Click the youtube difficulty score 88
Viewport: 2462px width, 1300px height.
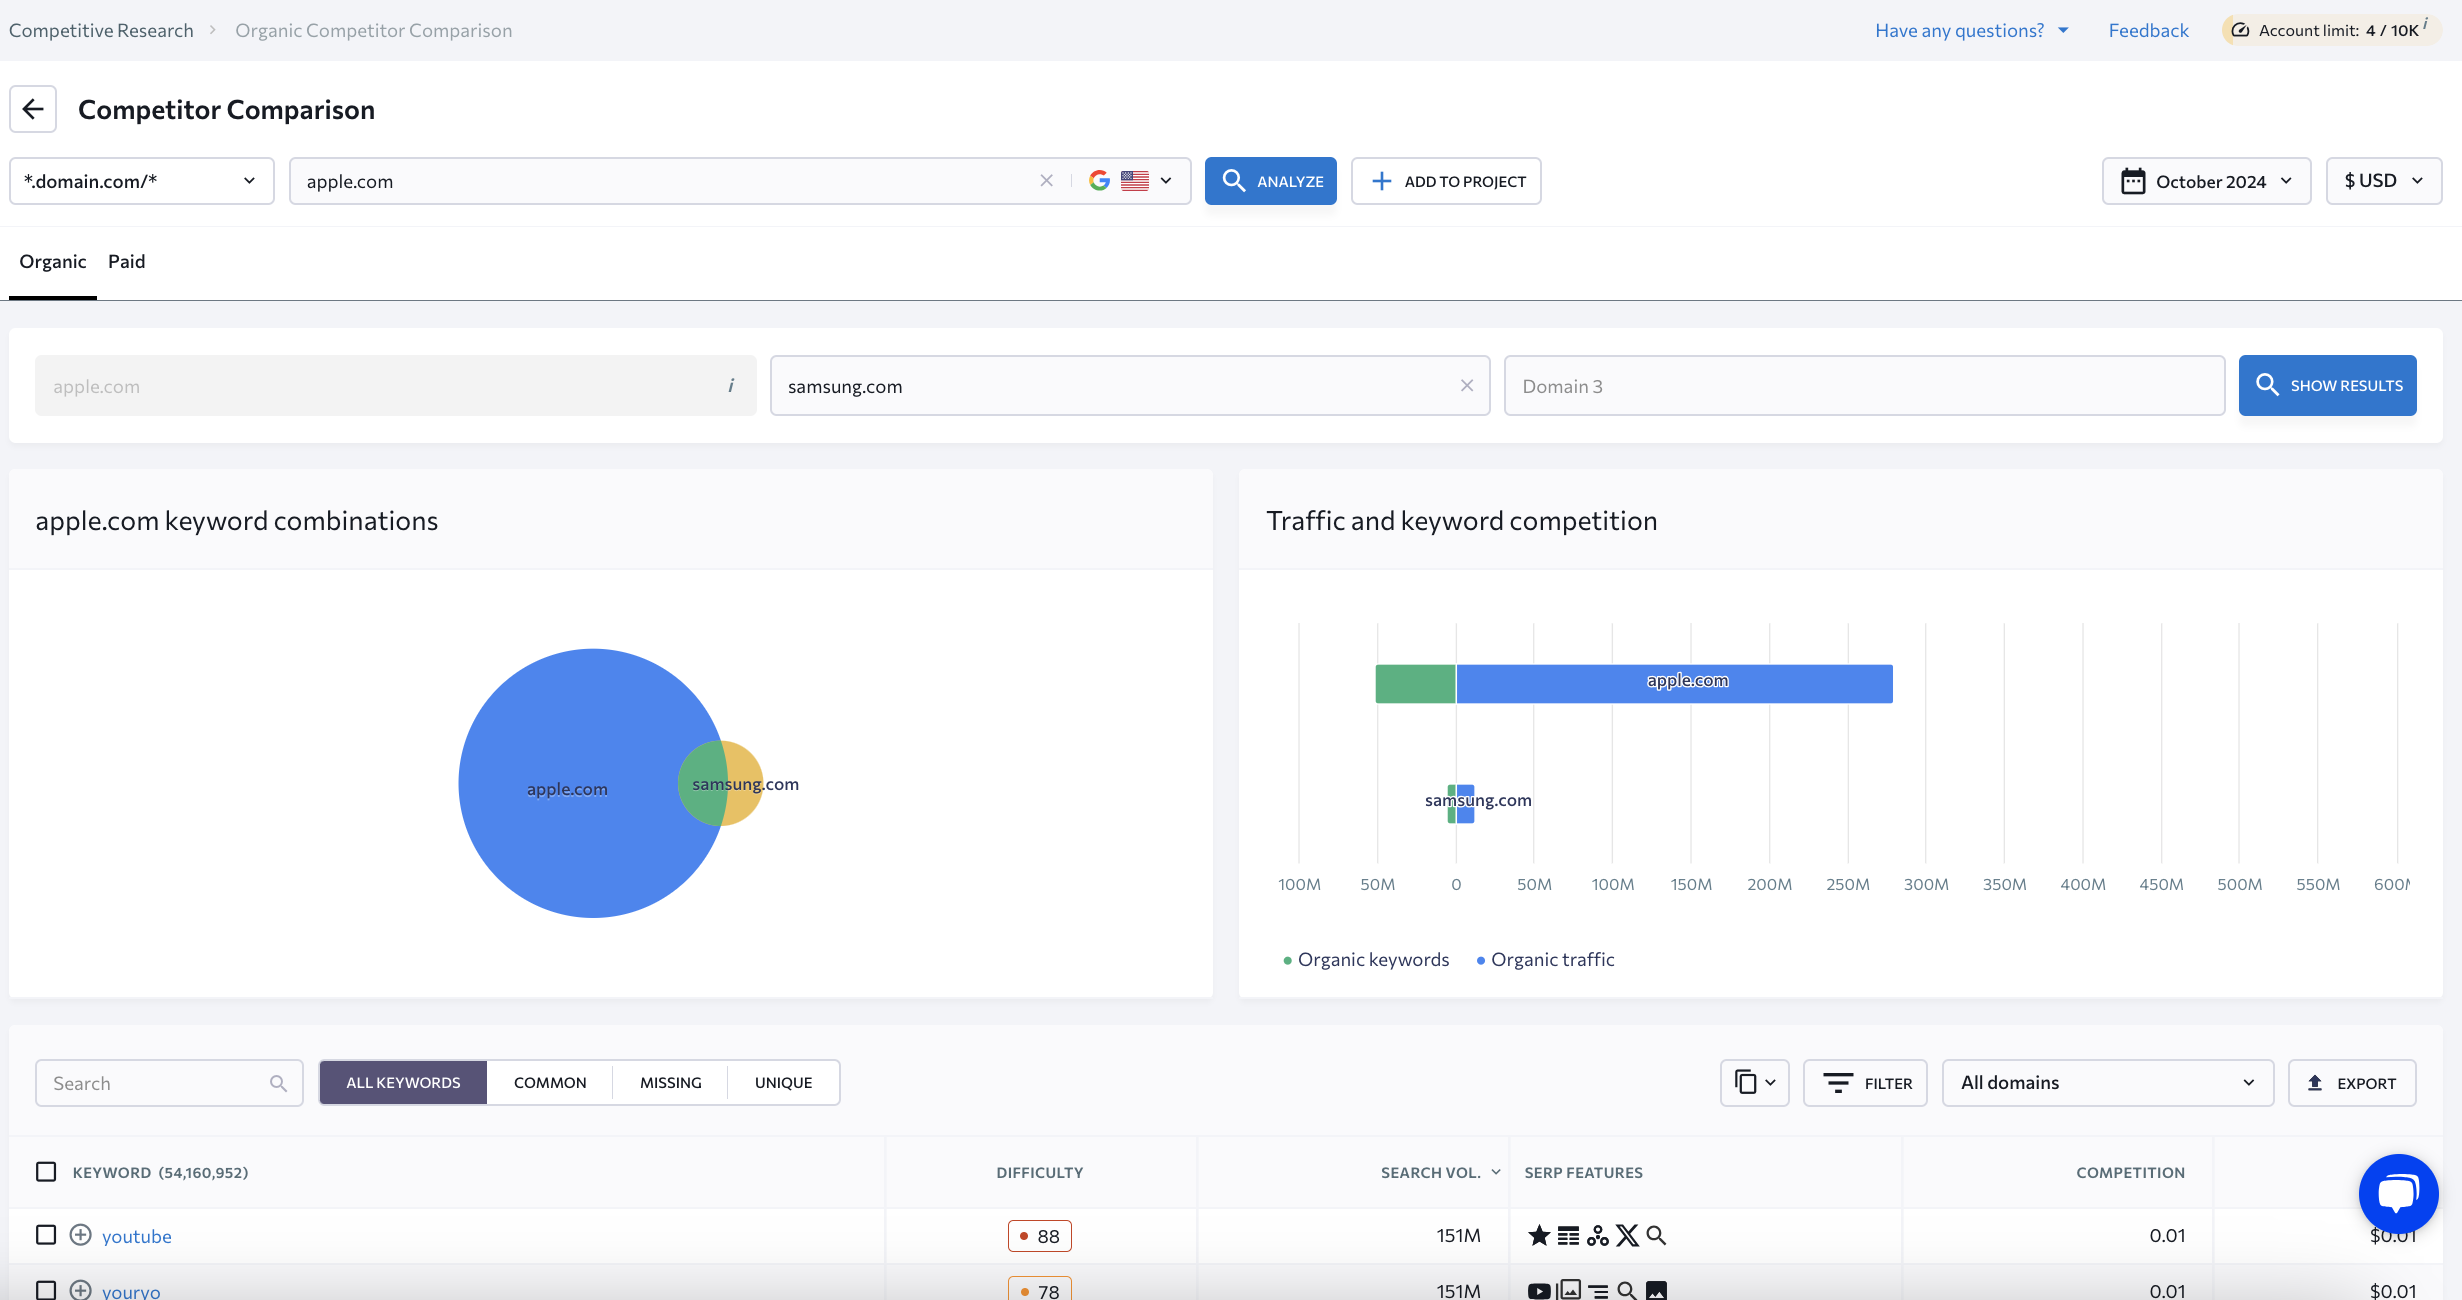point(1039,1236)
